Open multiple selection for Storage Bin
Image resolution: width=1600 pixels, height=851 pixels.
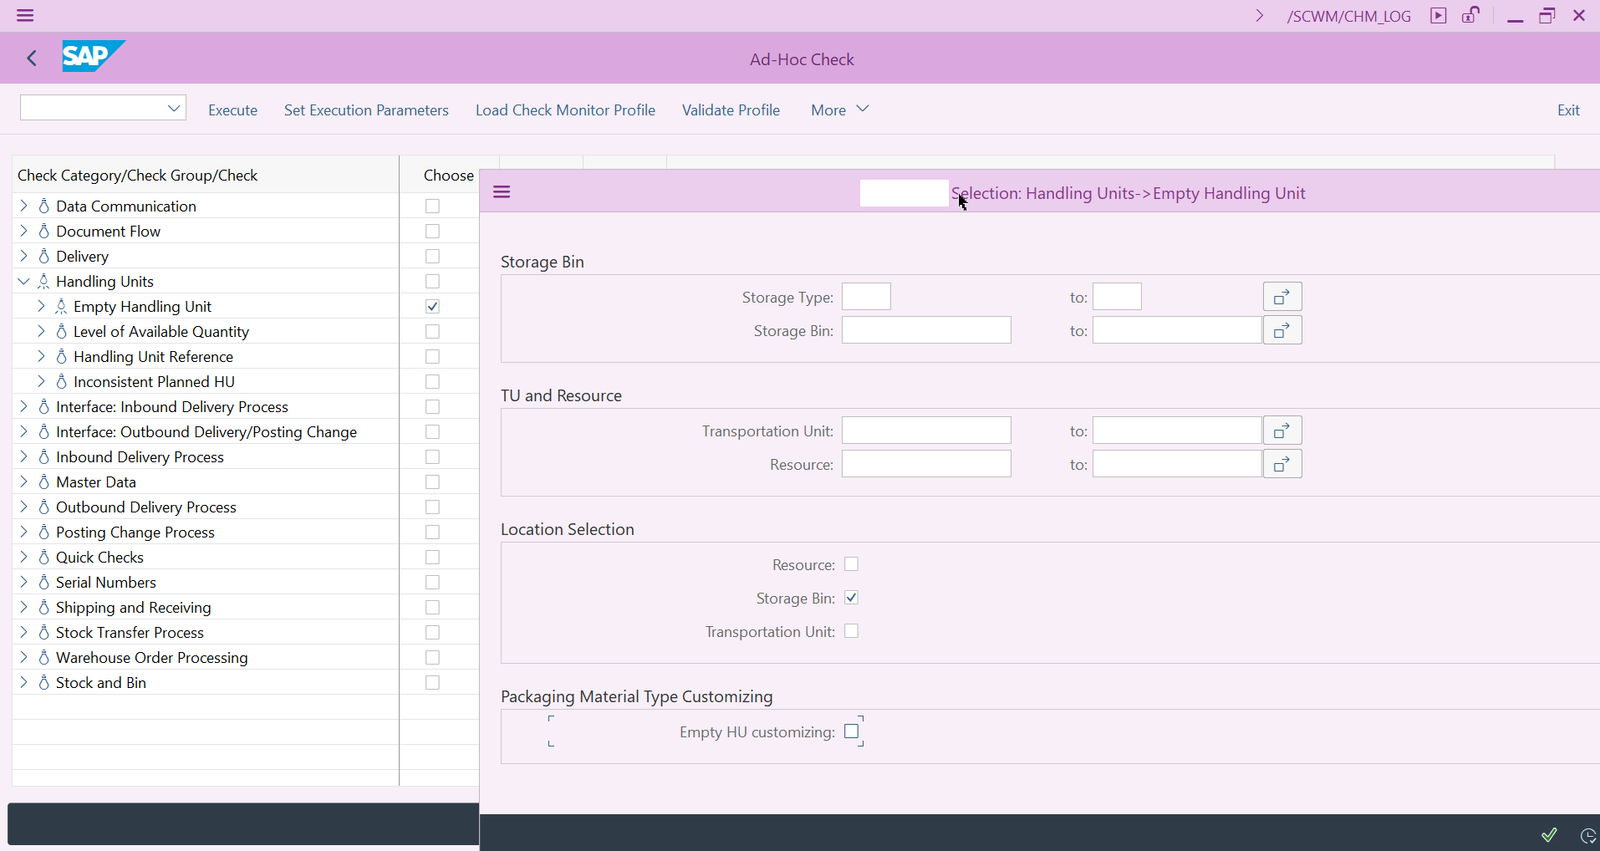coord(1282,330)
